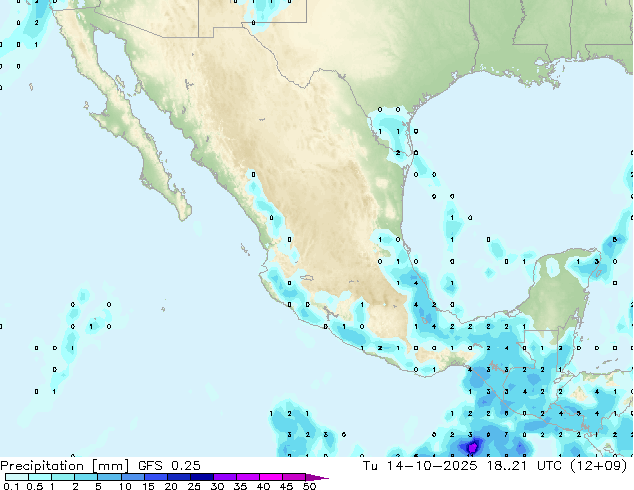Screen dimensions: 634x490
Task: Click the 0.1–0.5 mm legend color box
Action: click(x=17, y=477)
